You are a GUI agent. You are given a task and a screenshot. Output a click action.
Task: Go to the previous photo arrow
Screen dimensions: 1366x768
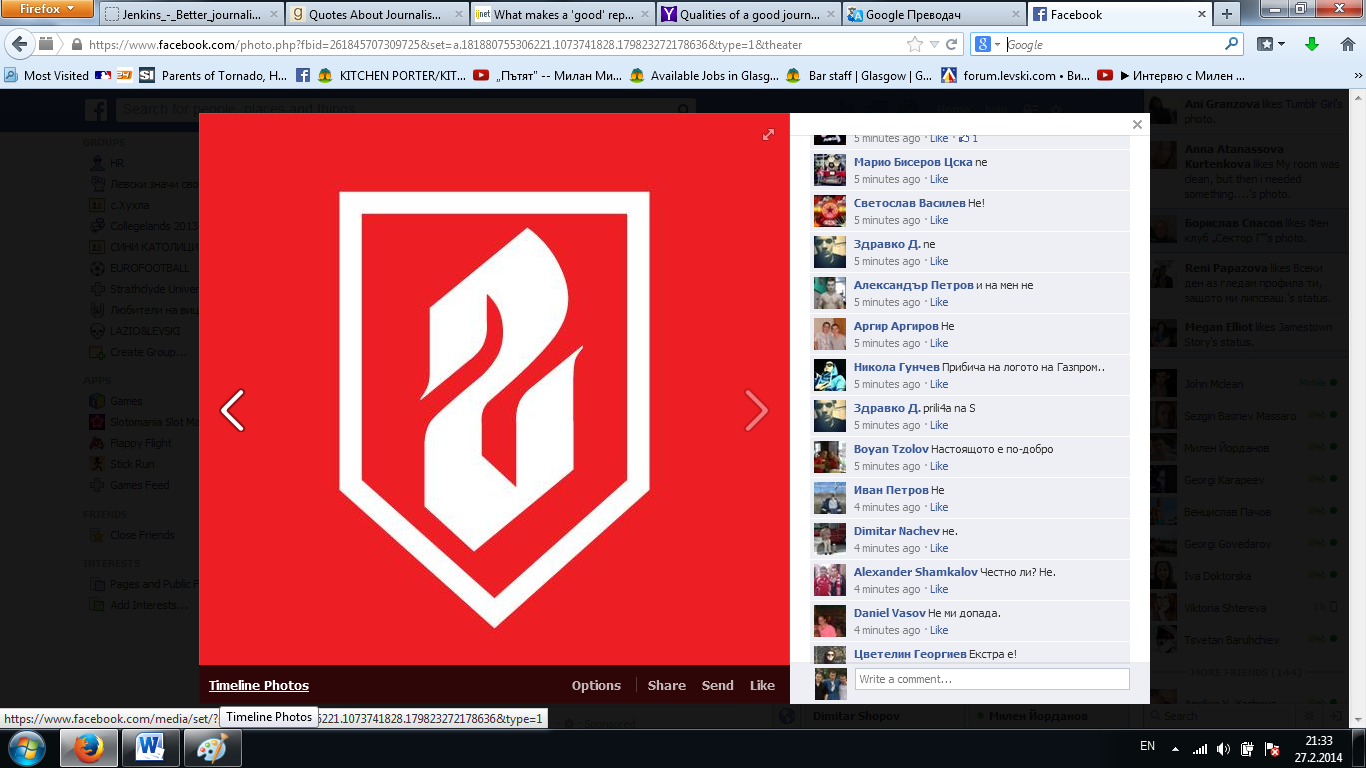click(232, 410)
